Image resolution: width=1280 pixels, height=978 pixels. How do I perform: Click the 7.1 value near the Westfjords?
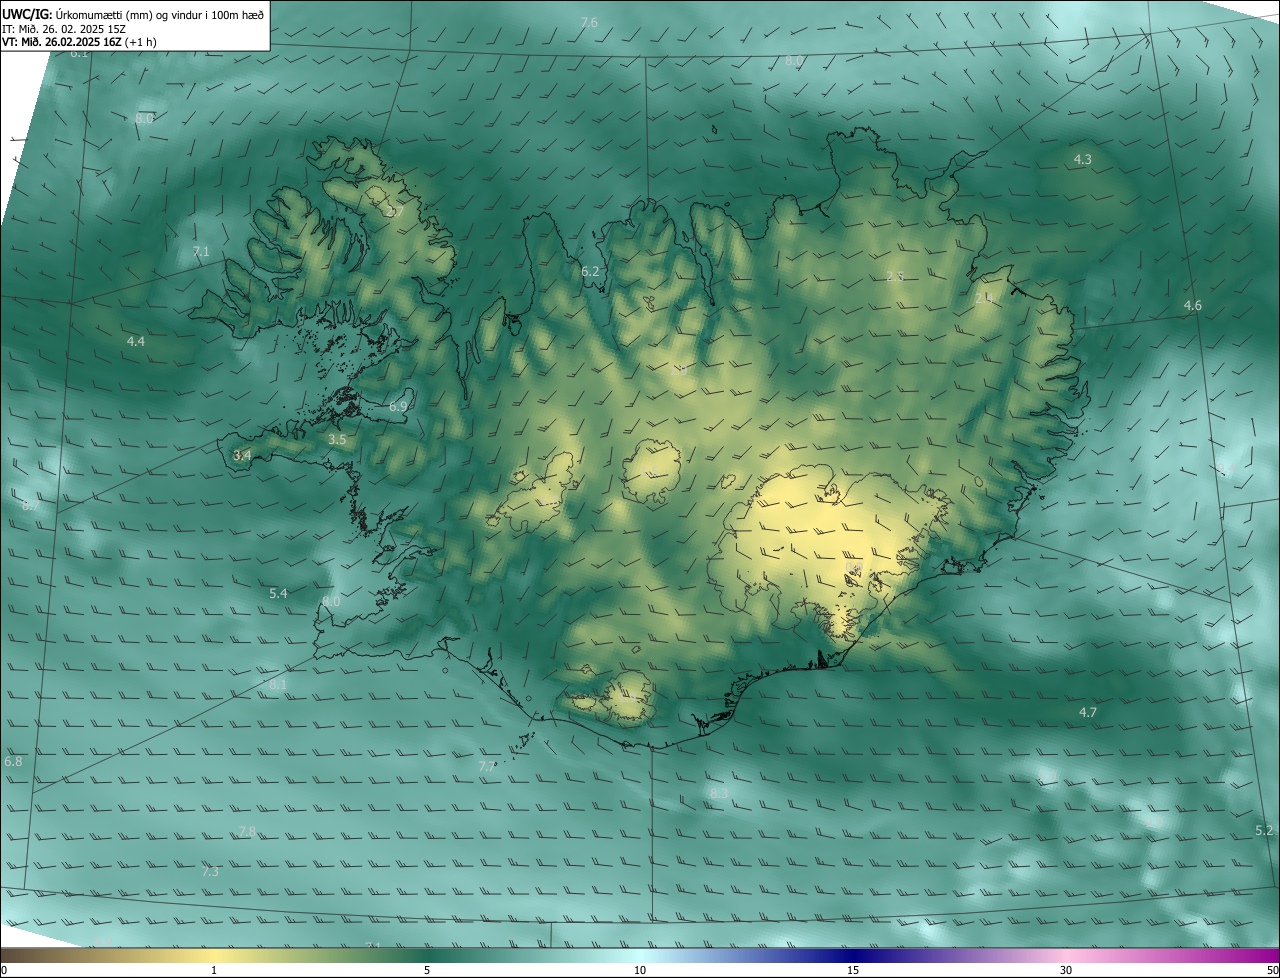[201, 252]
